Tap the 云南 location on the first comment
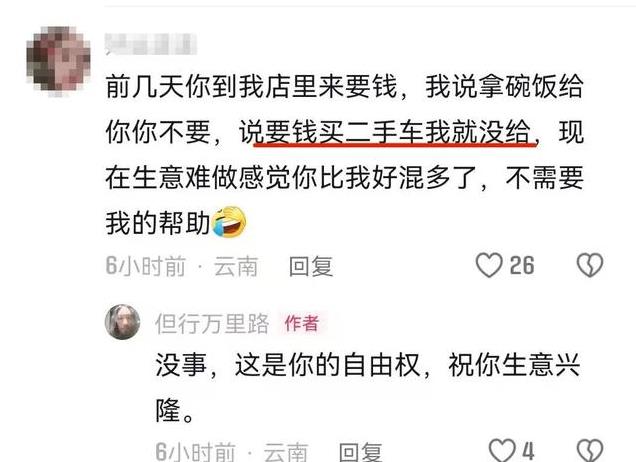The image size is (636, 462). 236,266
